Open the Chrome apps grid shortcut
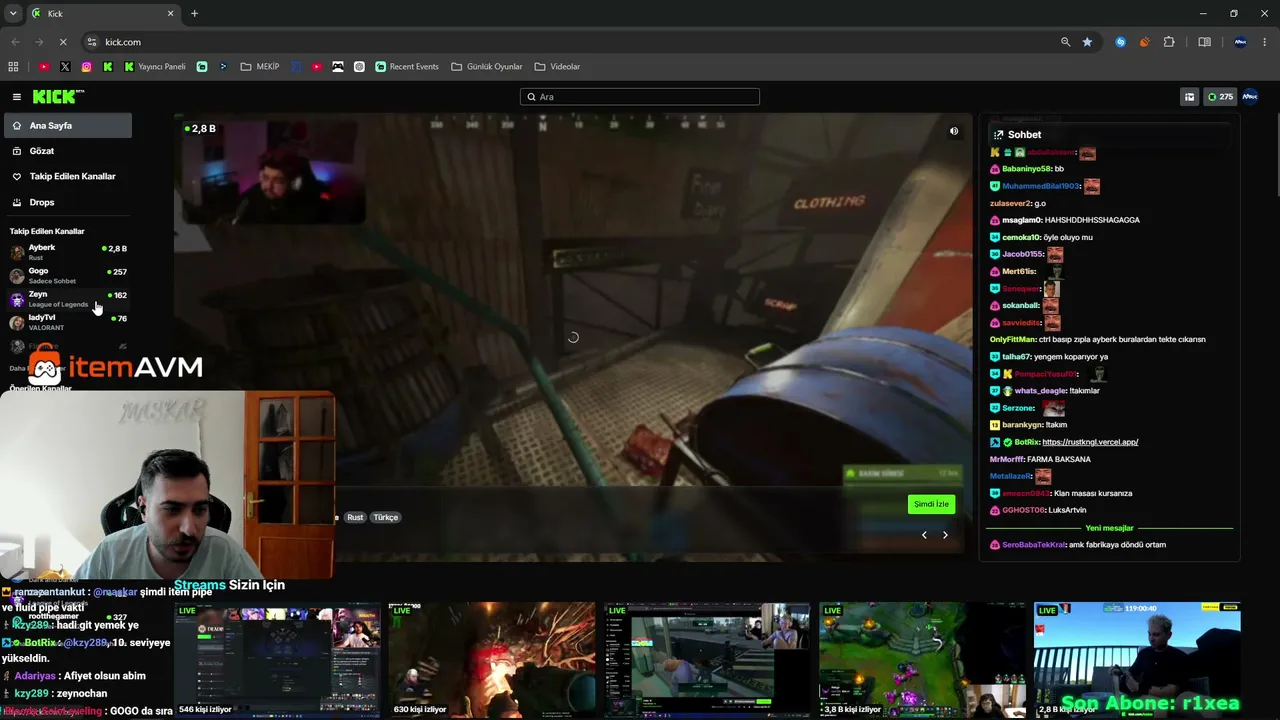The image size is (1280, 720). pyautogui.click(x=13, y=67)
